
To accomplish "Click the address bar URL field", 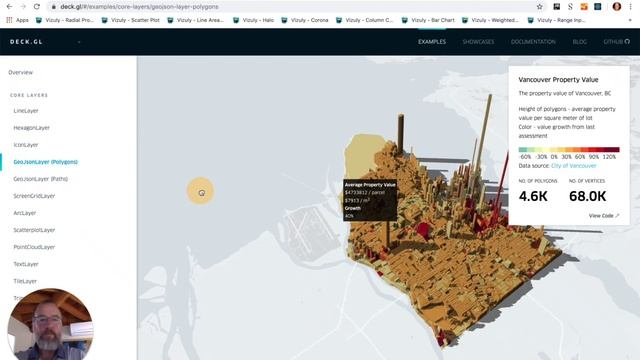I will tap(294, 7).
